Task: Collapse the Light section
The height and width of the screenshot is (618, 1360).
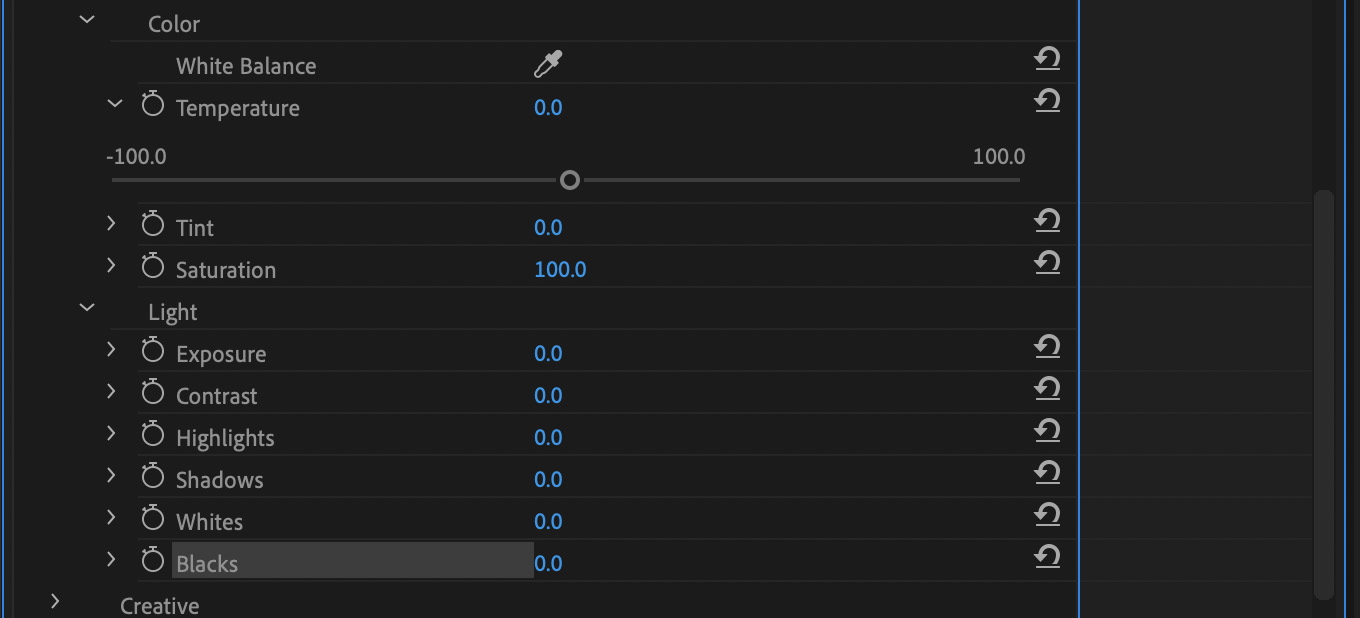Action: pos(87,307)
